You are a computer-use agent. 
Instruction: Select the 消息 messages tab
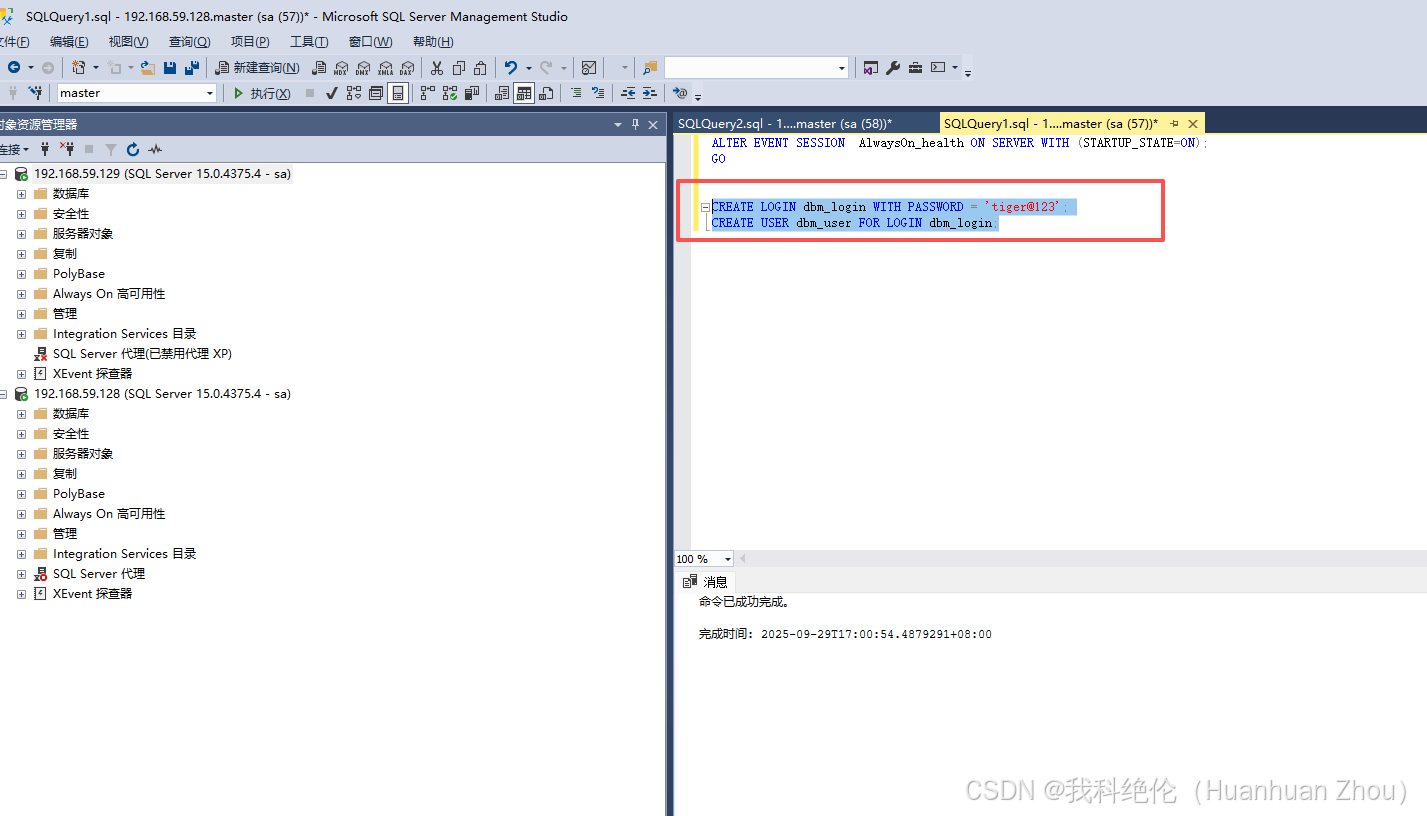716,582
